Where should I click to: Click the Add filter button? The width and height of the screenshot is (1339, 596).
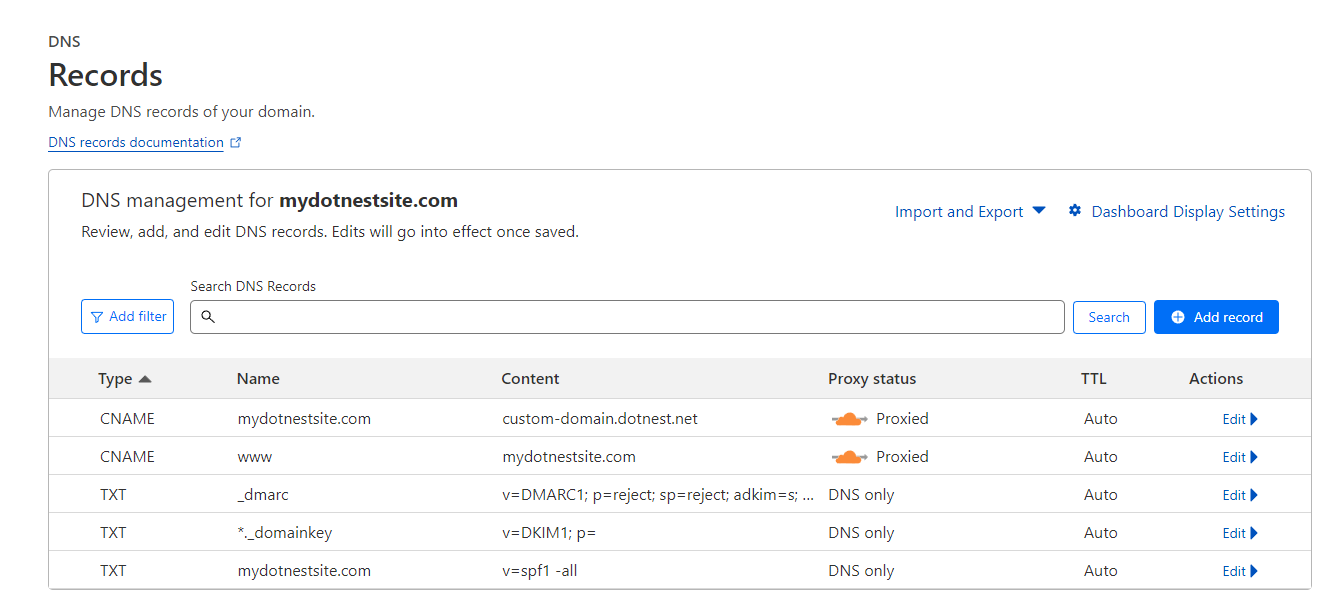[x=128, y=317]
